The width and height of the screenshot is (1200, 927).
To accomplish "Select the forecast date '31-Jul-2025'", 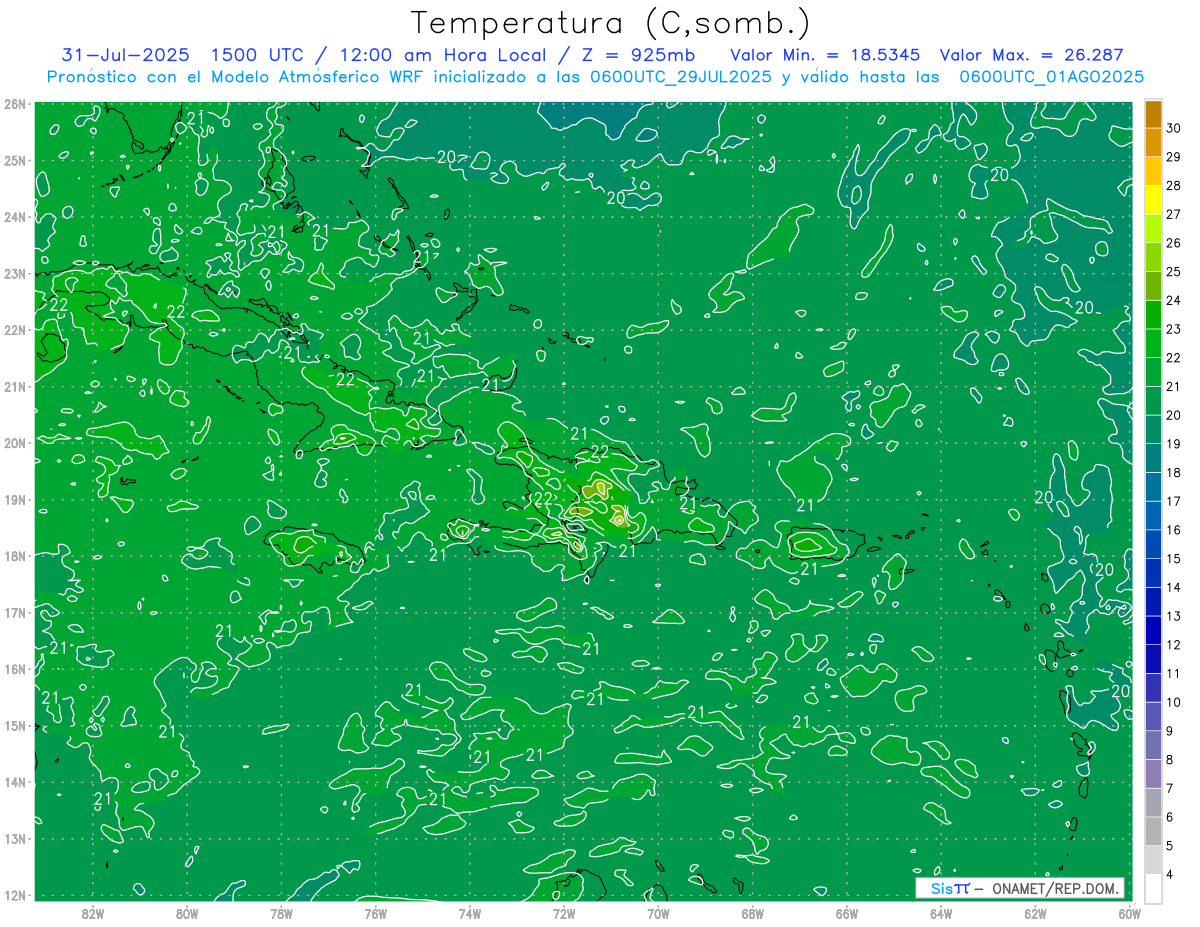I will (125, 56).
